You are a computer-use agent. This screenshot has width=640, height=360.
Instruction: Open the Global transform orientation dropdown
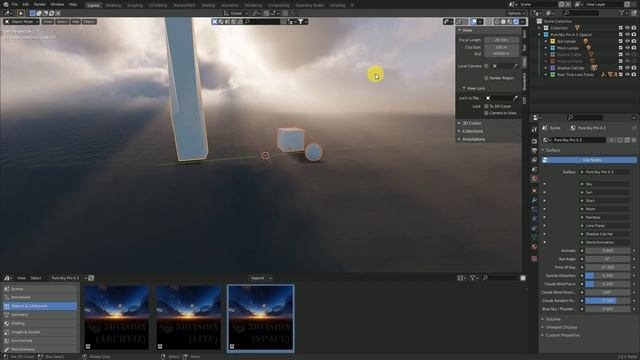point(236,13)
